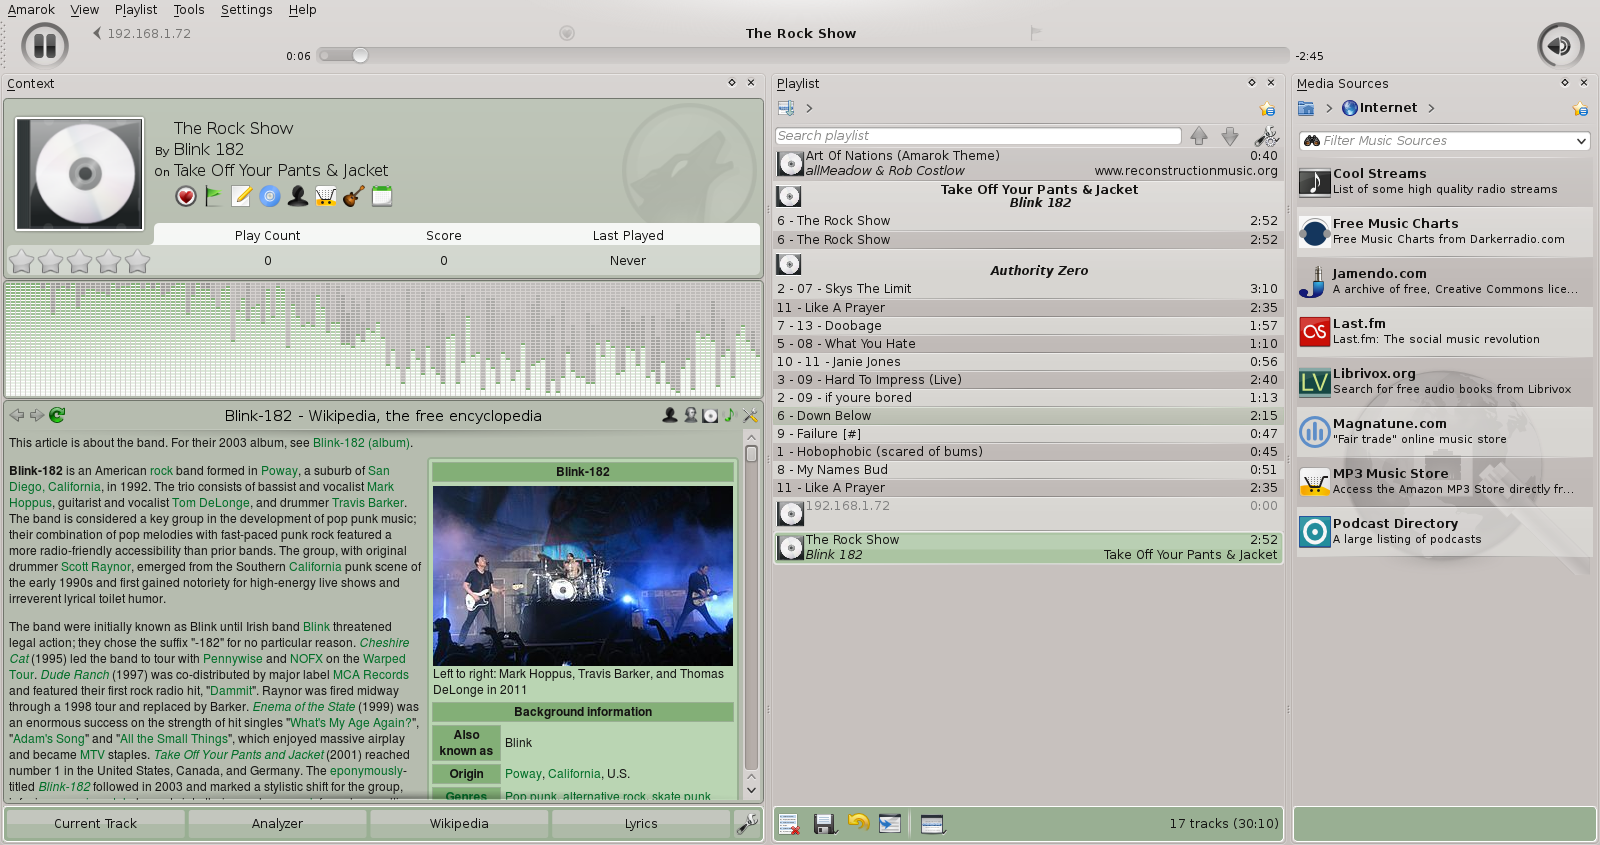Love this track using the heart icon

(186, 196)
